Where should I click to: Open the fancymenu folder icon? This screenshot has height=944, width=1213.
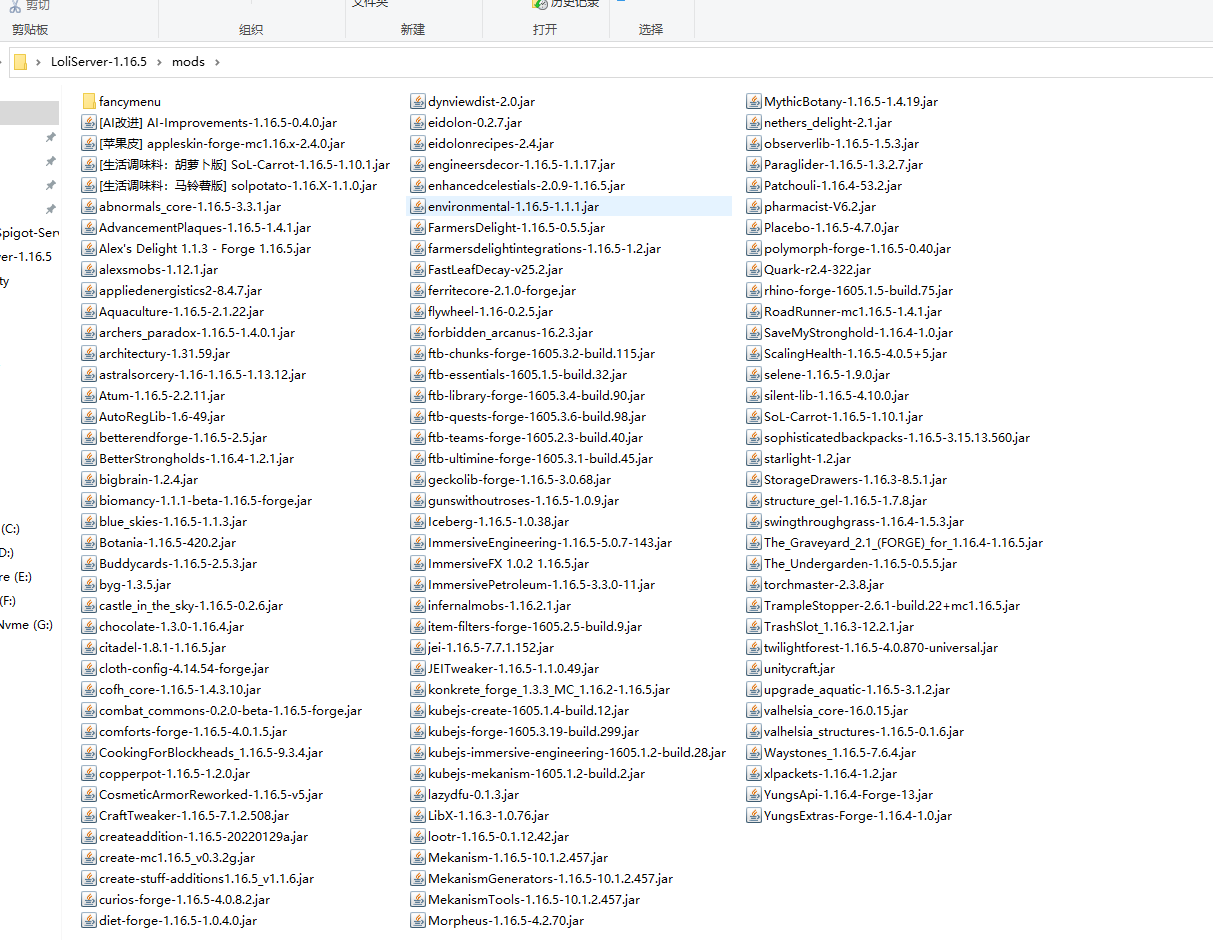click(89, 101)
